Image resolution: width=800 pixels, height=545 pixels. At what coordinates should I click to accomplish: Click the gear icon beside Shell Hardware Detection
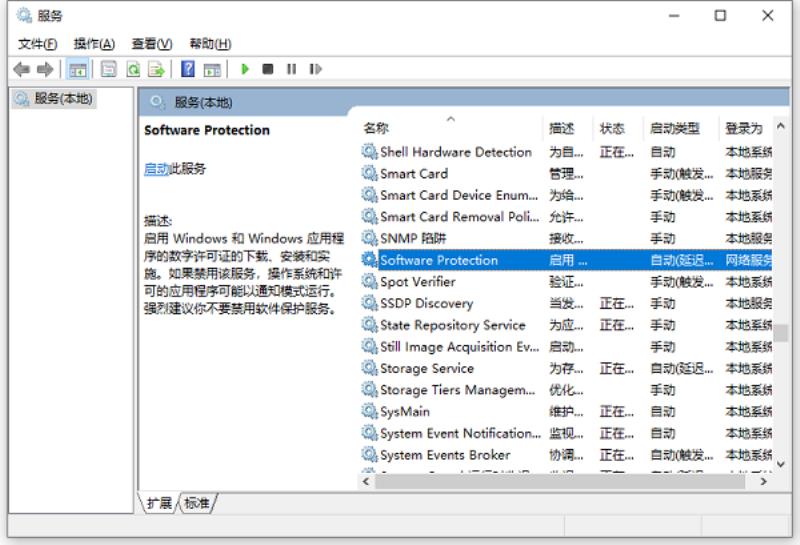[x=369, y=152]
